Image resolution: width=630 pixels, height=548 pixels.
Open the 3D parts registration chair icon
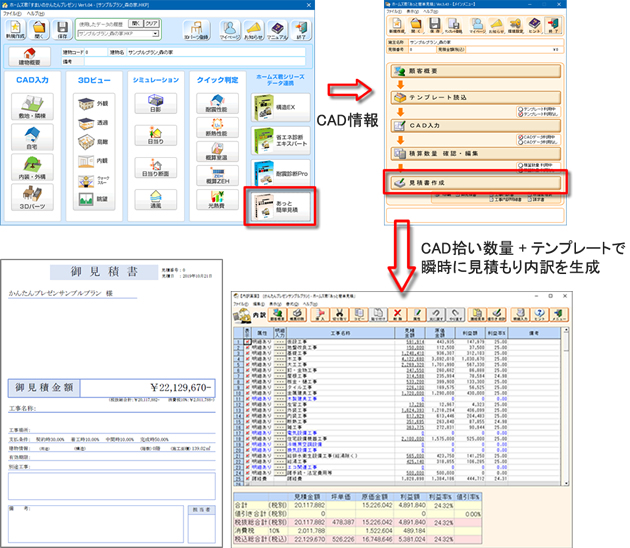pyautogui.click(x=196, y=30)
